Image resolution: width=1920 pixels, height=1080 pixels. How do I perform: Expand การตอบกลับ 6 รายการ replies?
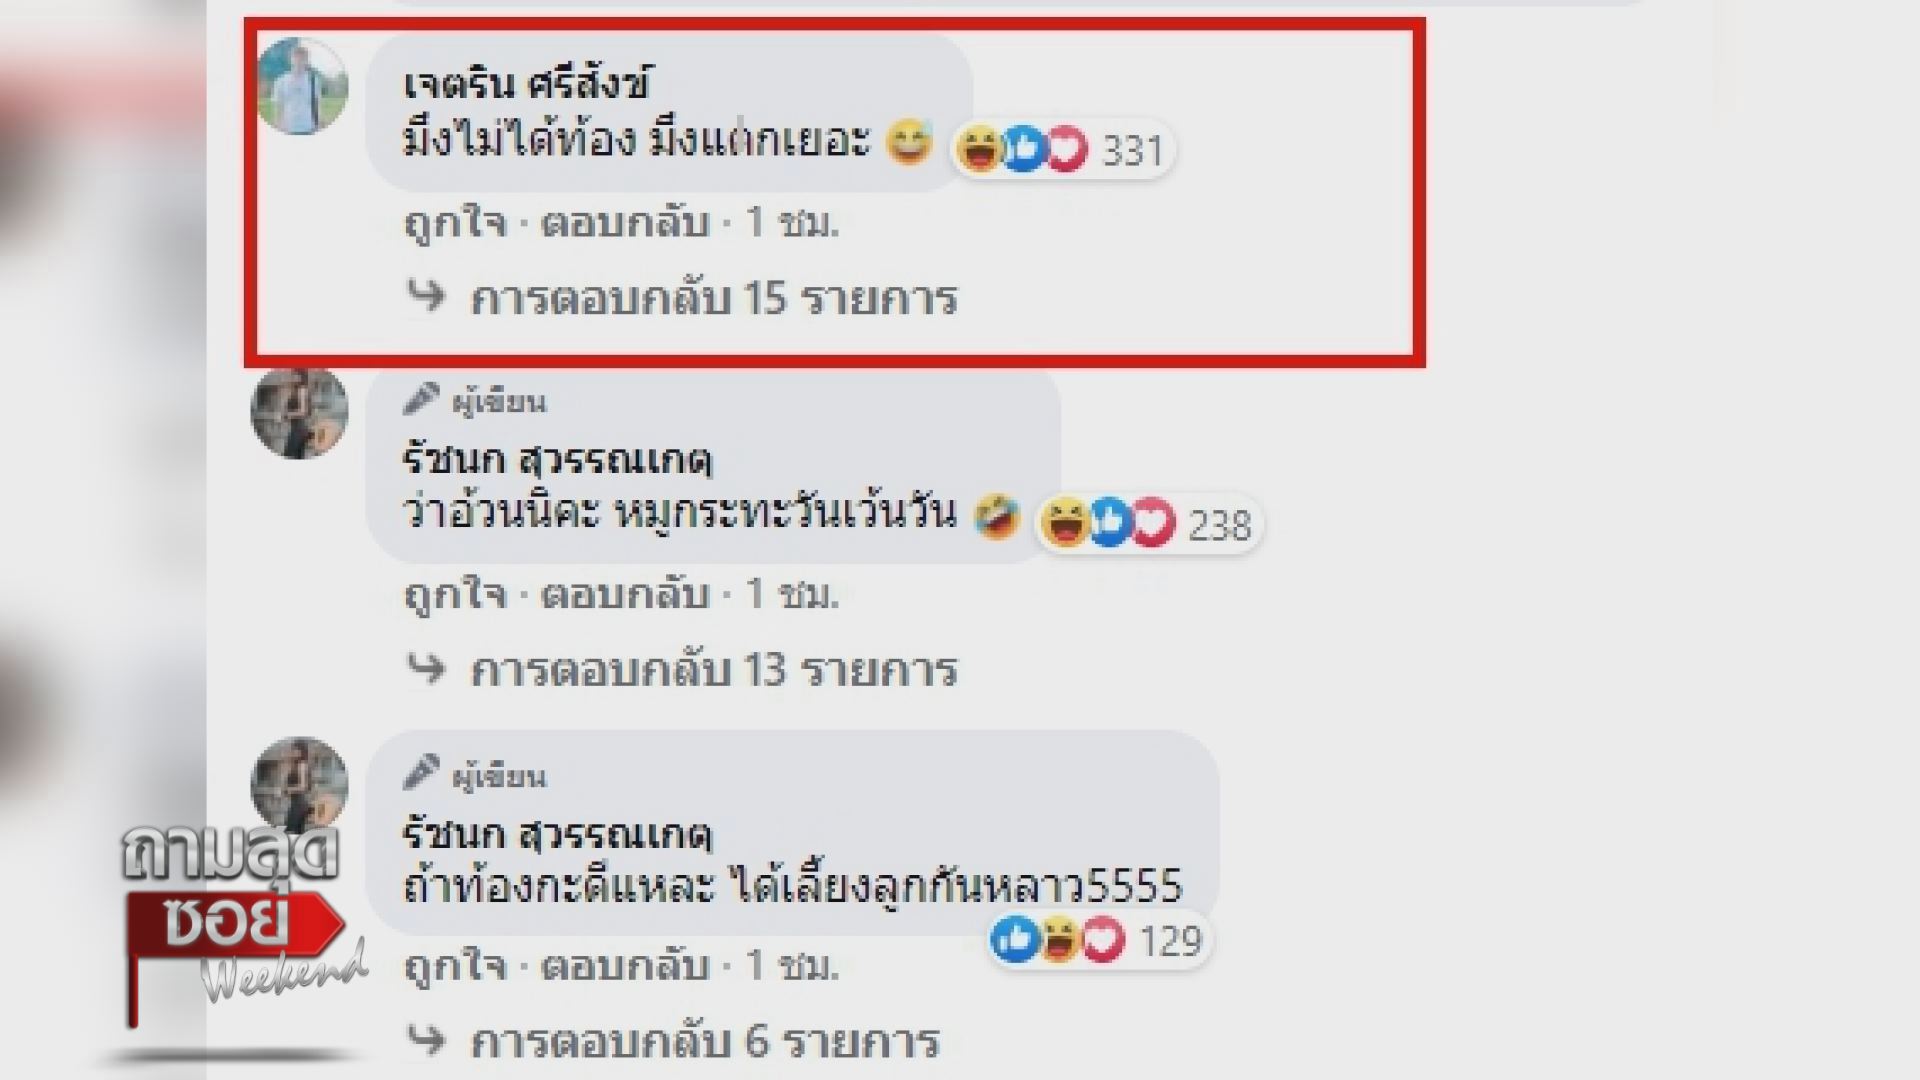coord(705,1042)
